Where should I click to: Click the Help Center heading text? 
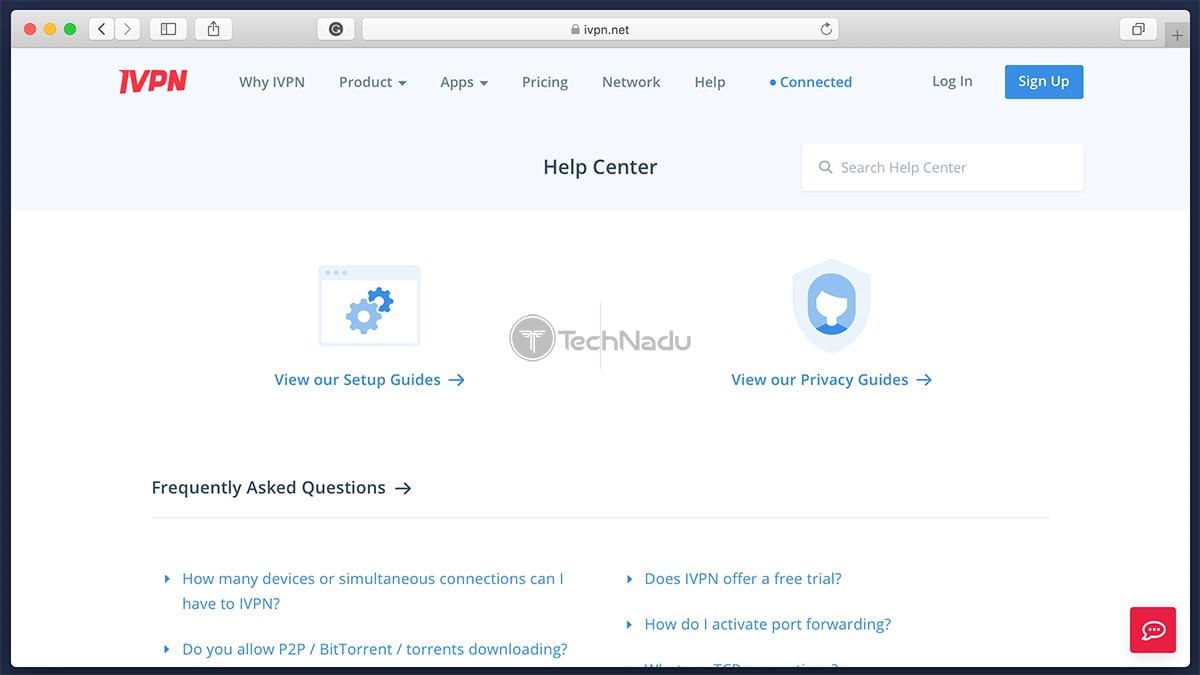tap(600, 167)
